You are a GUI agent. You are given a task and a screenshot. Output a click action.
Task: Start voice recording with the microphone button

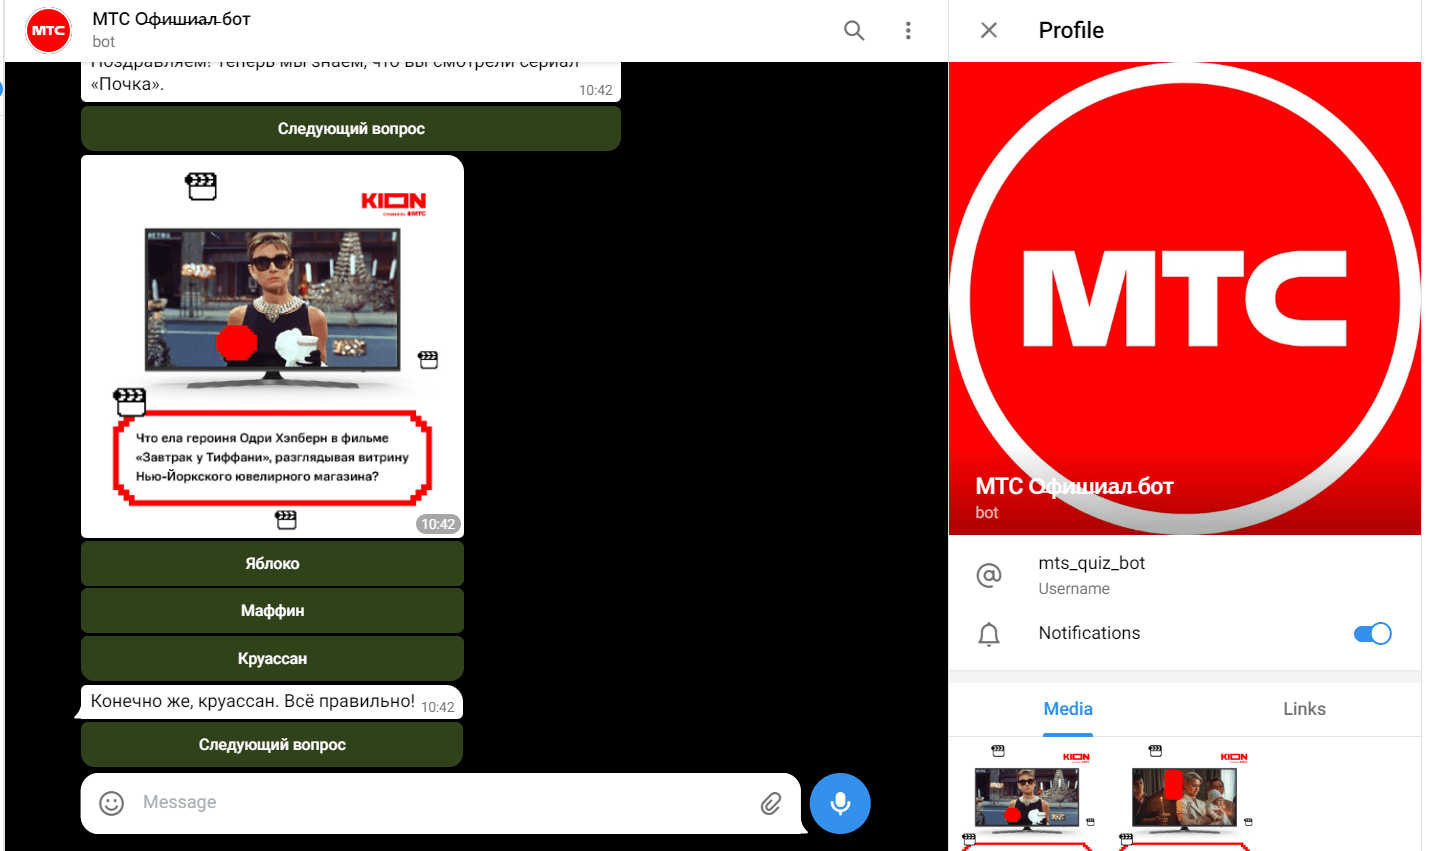tap(840, 803)
